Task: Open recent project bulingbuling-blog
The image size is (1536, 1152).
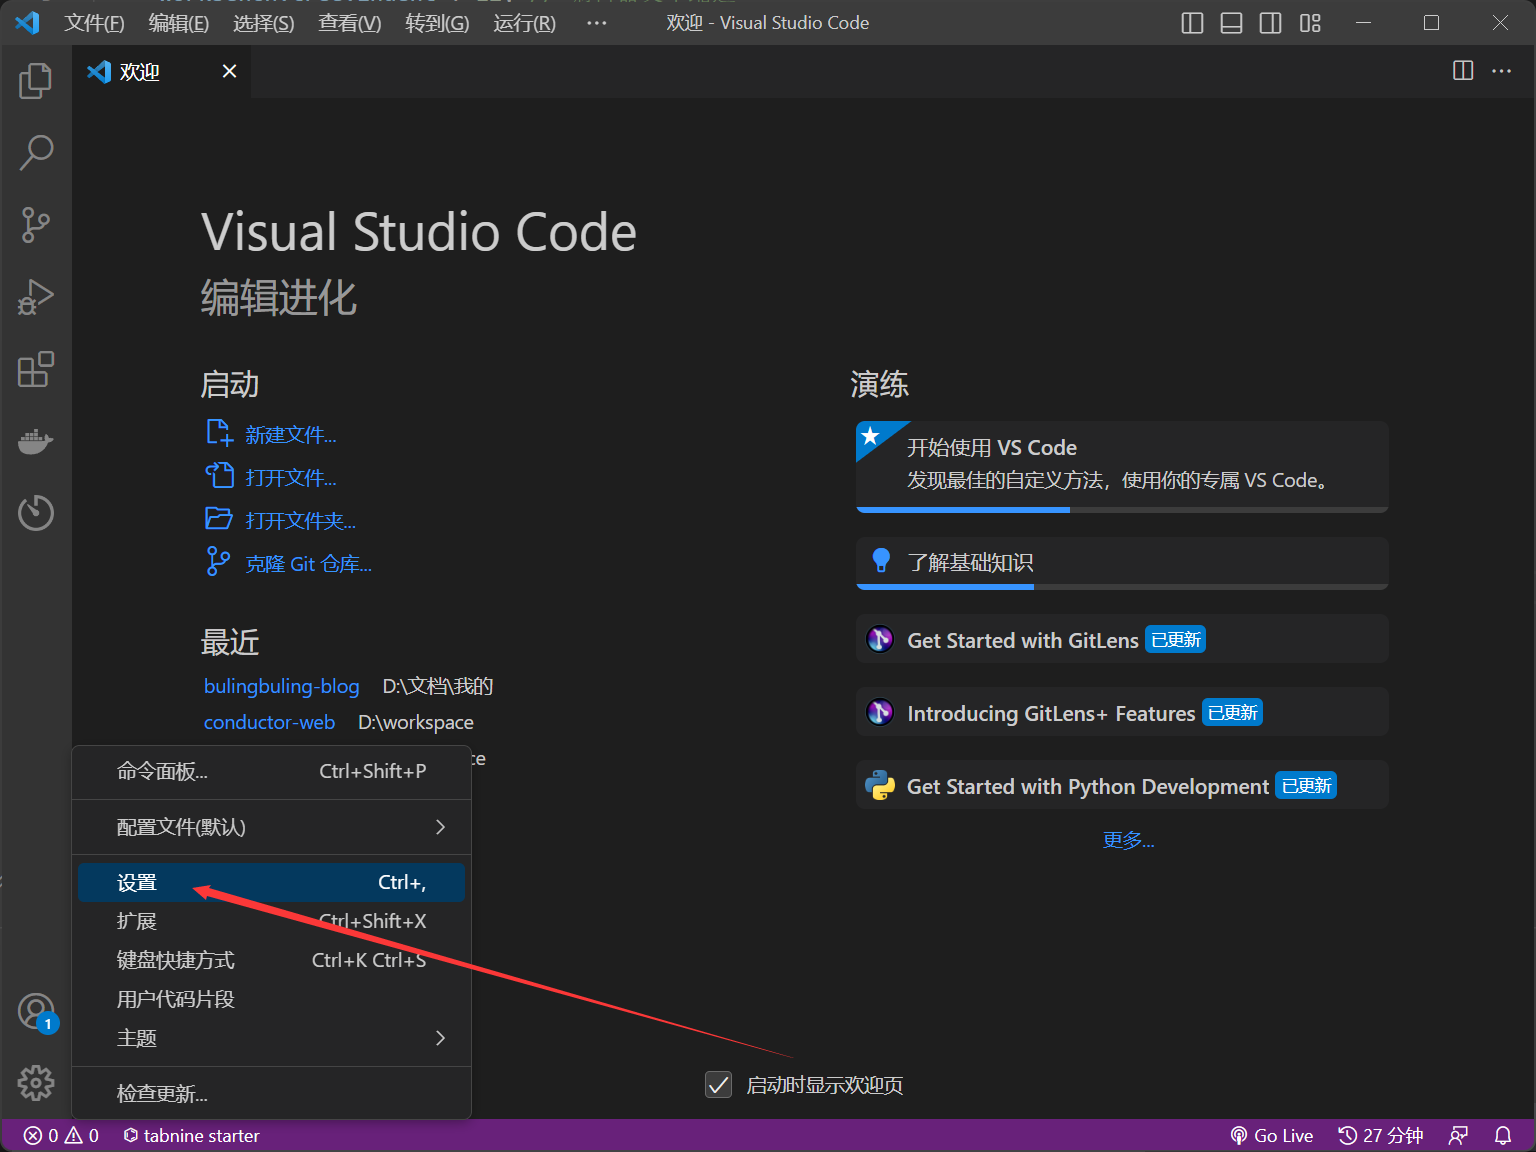Action: pyautogui.click(x=281, y=686)
